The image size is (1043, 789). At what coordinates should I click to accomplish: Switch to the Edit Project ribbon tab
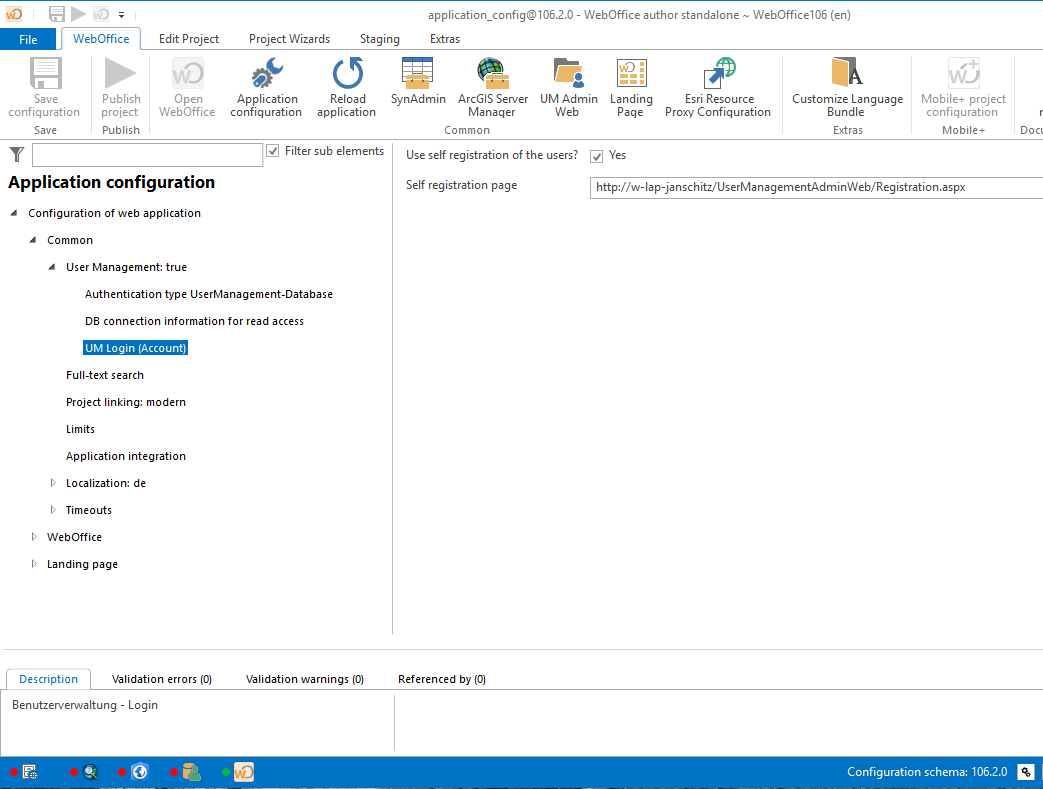[x=189, y=39]
